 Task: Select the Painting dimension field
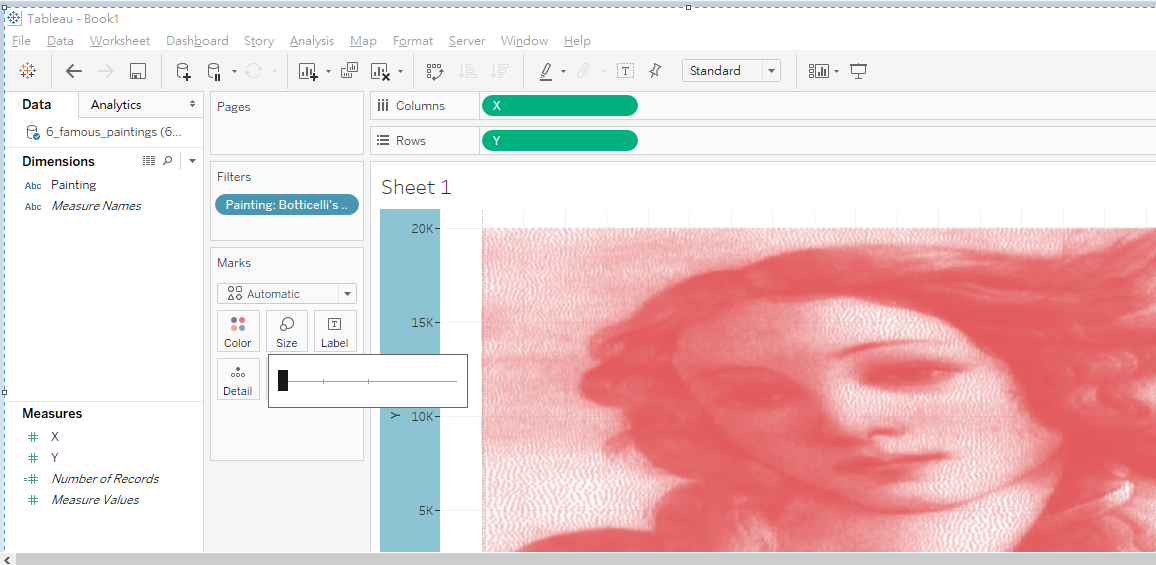pos(73,185)
